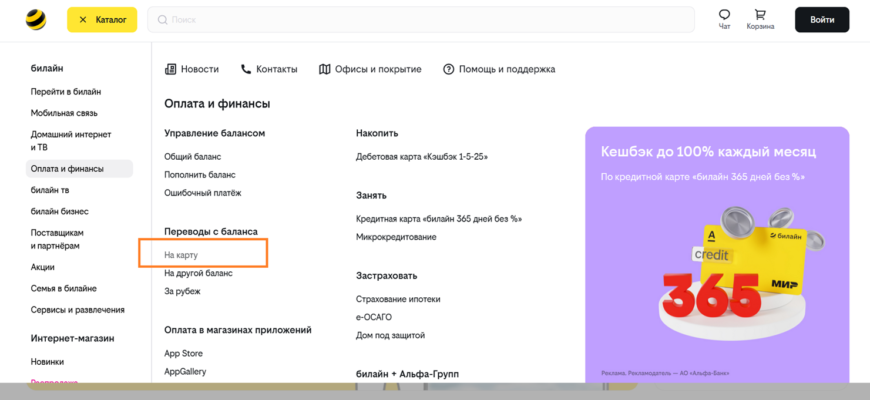Open the На другой баланс link
Viewport: 870px width, 400px height.
point(198,273)
